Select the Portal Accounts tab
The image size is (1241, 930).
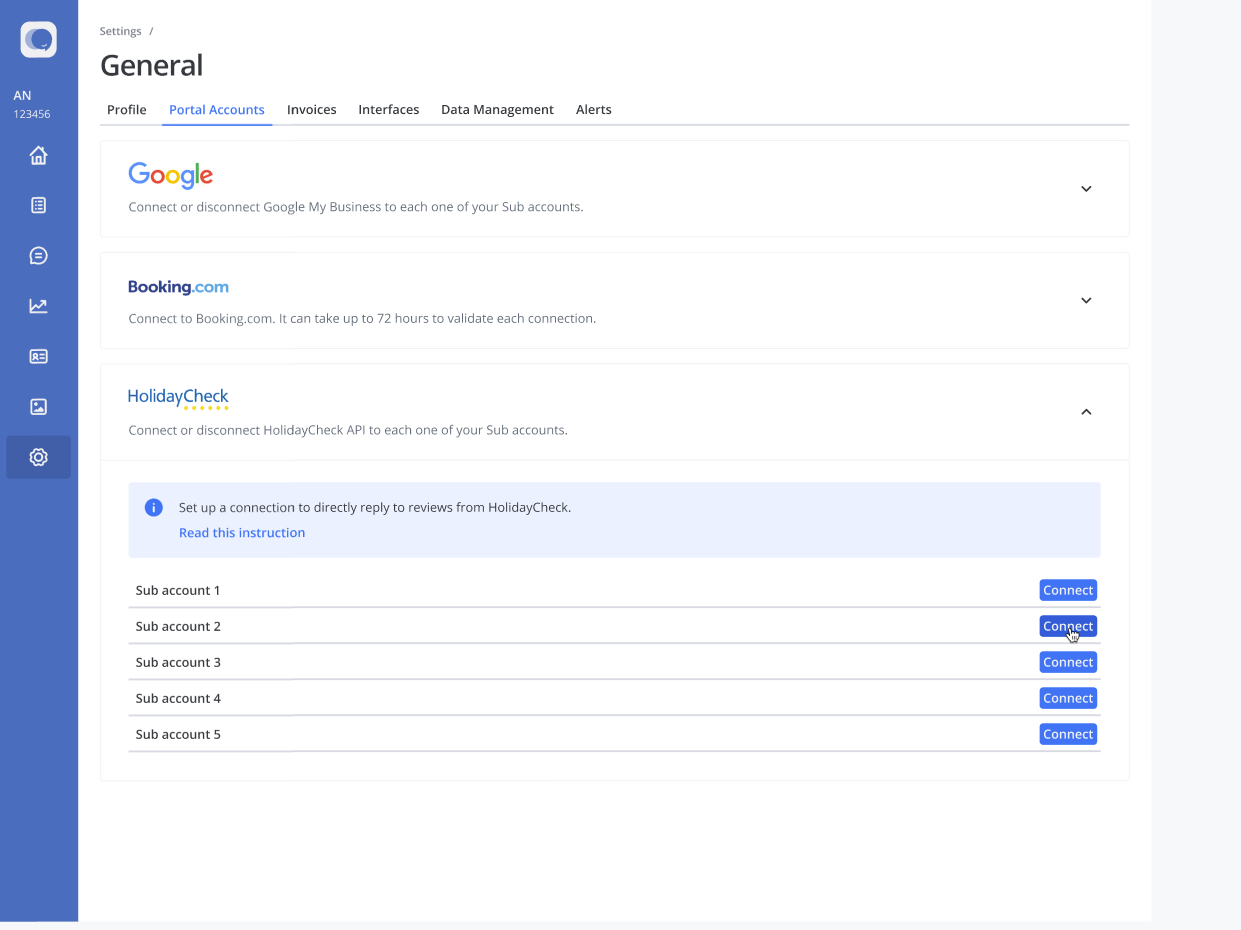tap(217, 110)
